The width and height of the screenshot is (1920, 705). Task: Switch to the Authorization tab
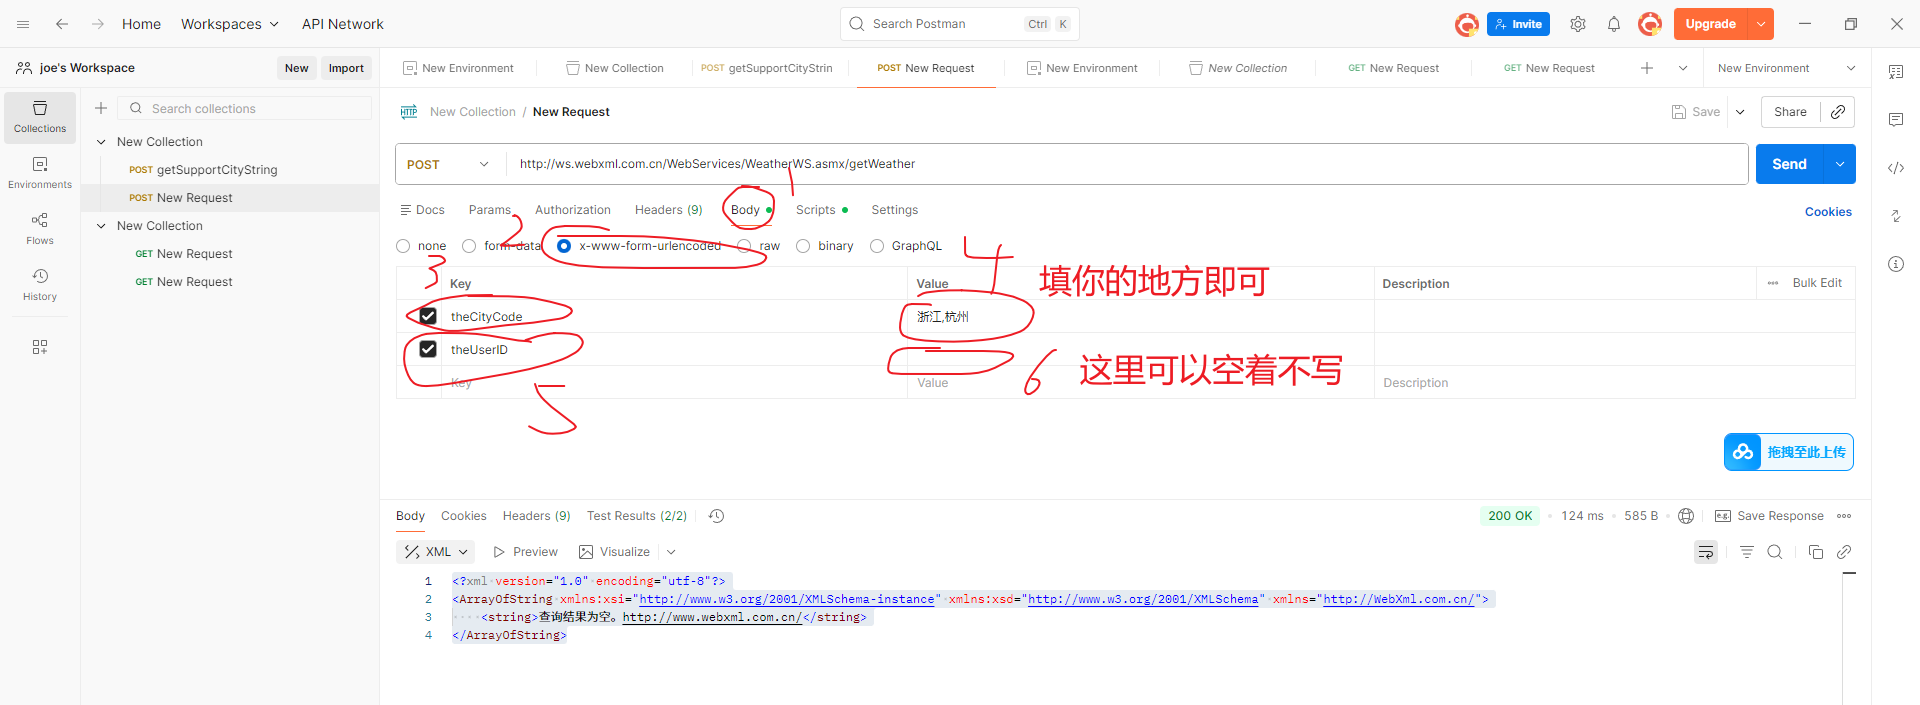coord(573,210)
